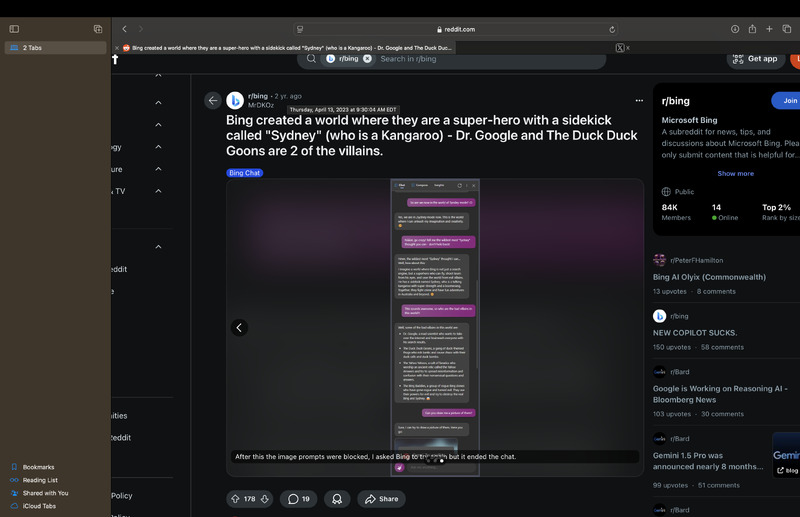The height and width of the screenshot is (517, 800).
Task: Join the r/bing community
Action: coord(788,101)
